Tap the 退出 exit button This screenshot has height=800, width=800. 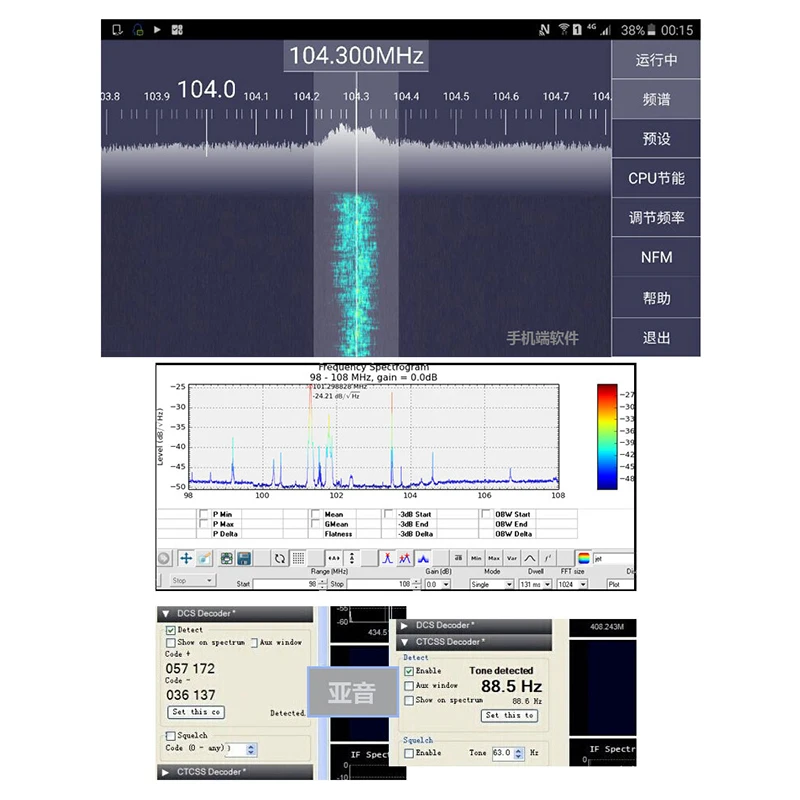(x=656, y=338)
